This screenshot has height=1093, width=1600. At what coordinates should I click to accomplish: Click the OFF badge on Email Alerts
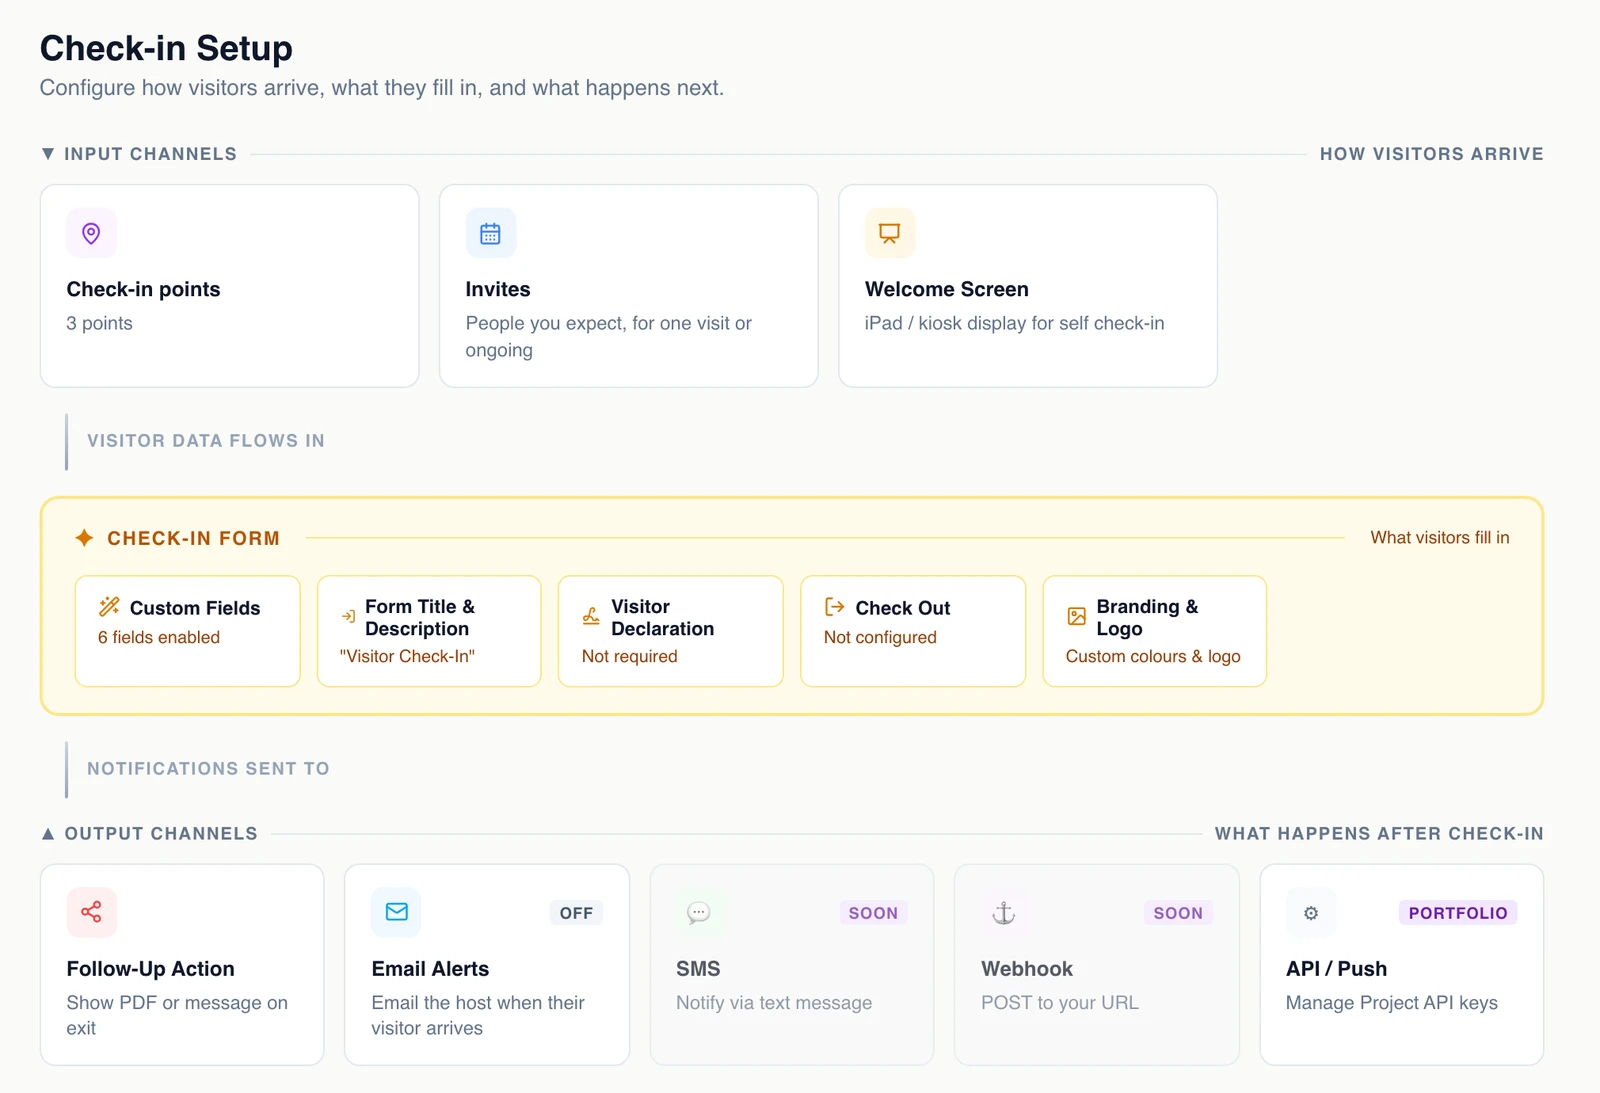[576, 913]
